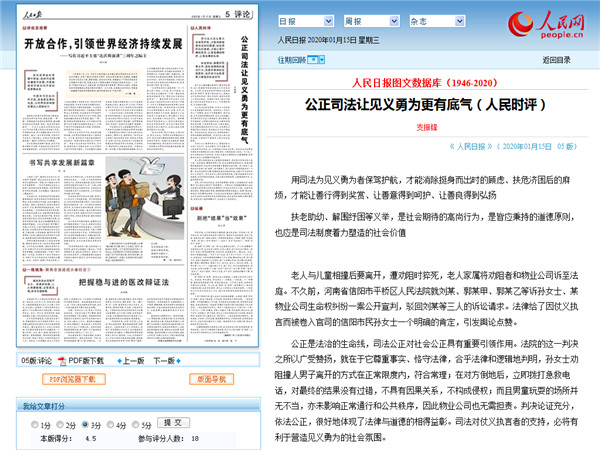This screenshot has height=450, width=600.
Task: Open the 日报 dropdown list
Action: [x=306, y=21]
